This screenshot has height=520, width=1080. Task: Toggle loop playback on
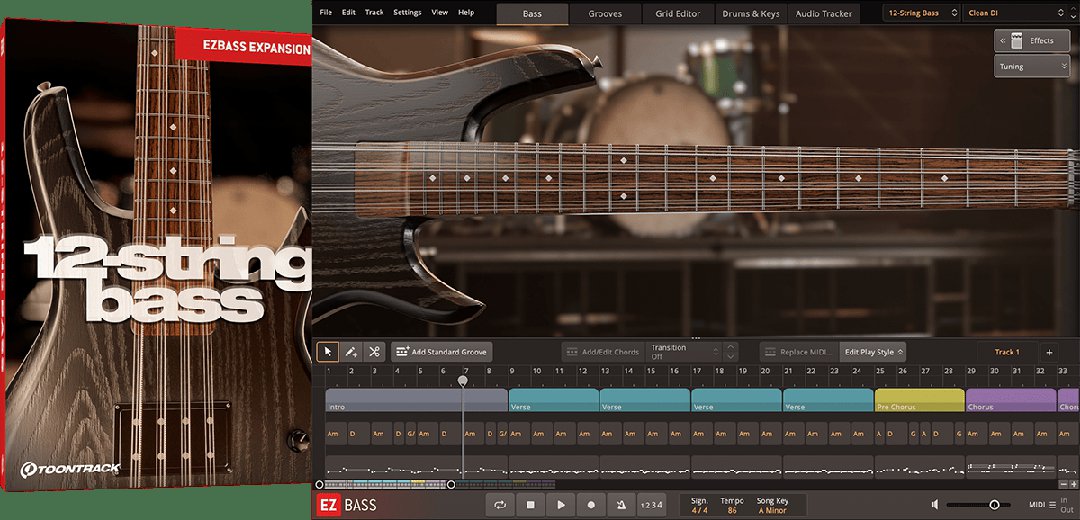[500, 506]
